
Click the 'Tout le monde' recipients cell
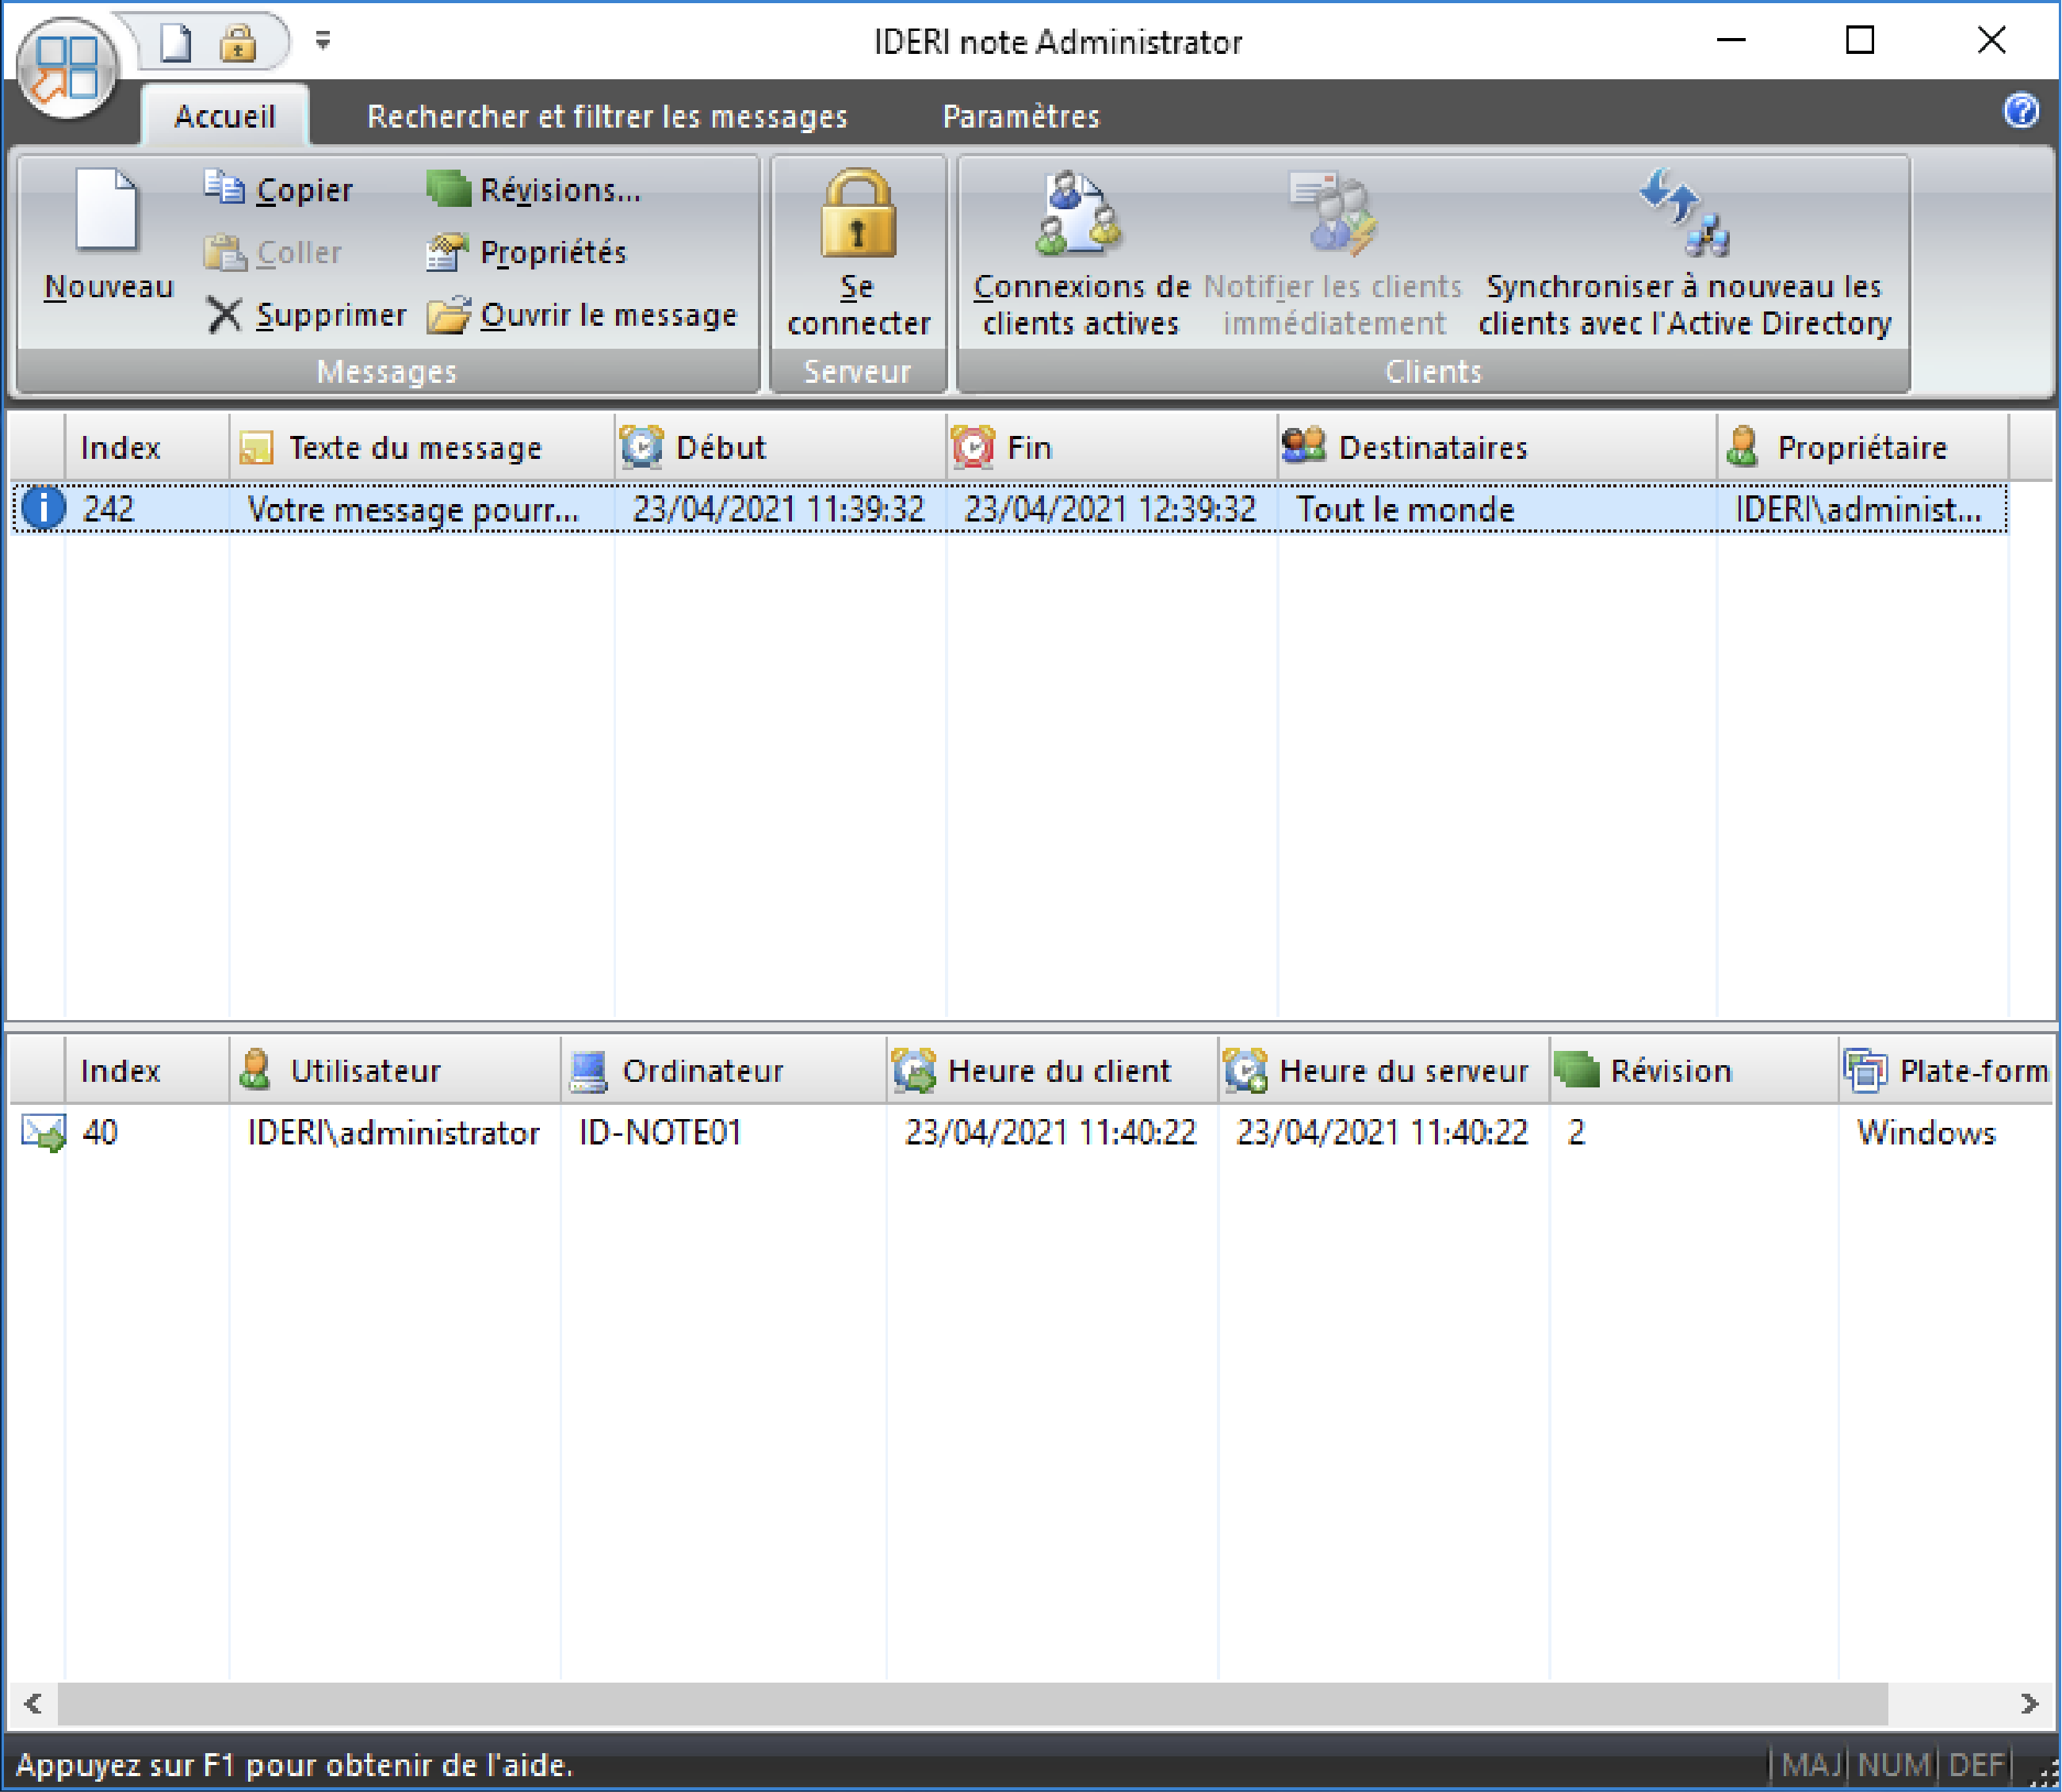(1405, 510)
